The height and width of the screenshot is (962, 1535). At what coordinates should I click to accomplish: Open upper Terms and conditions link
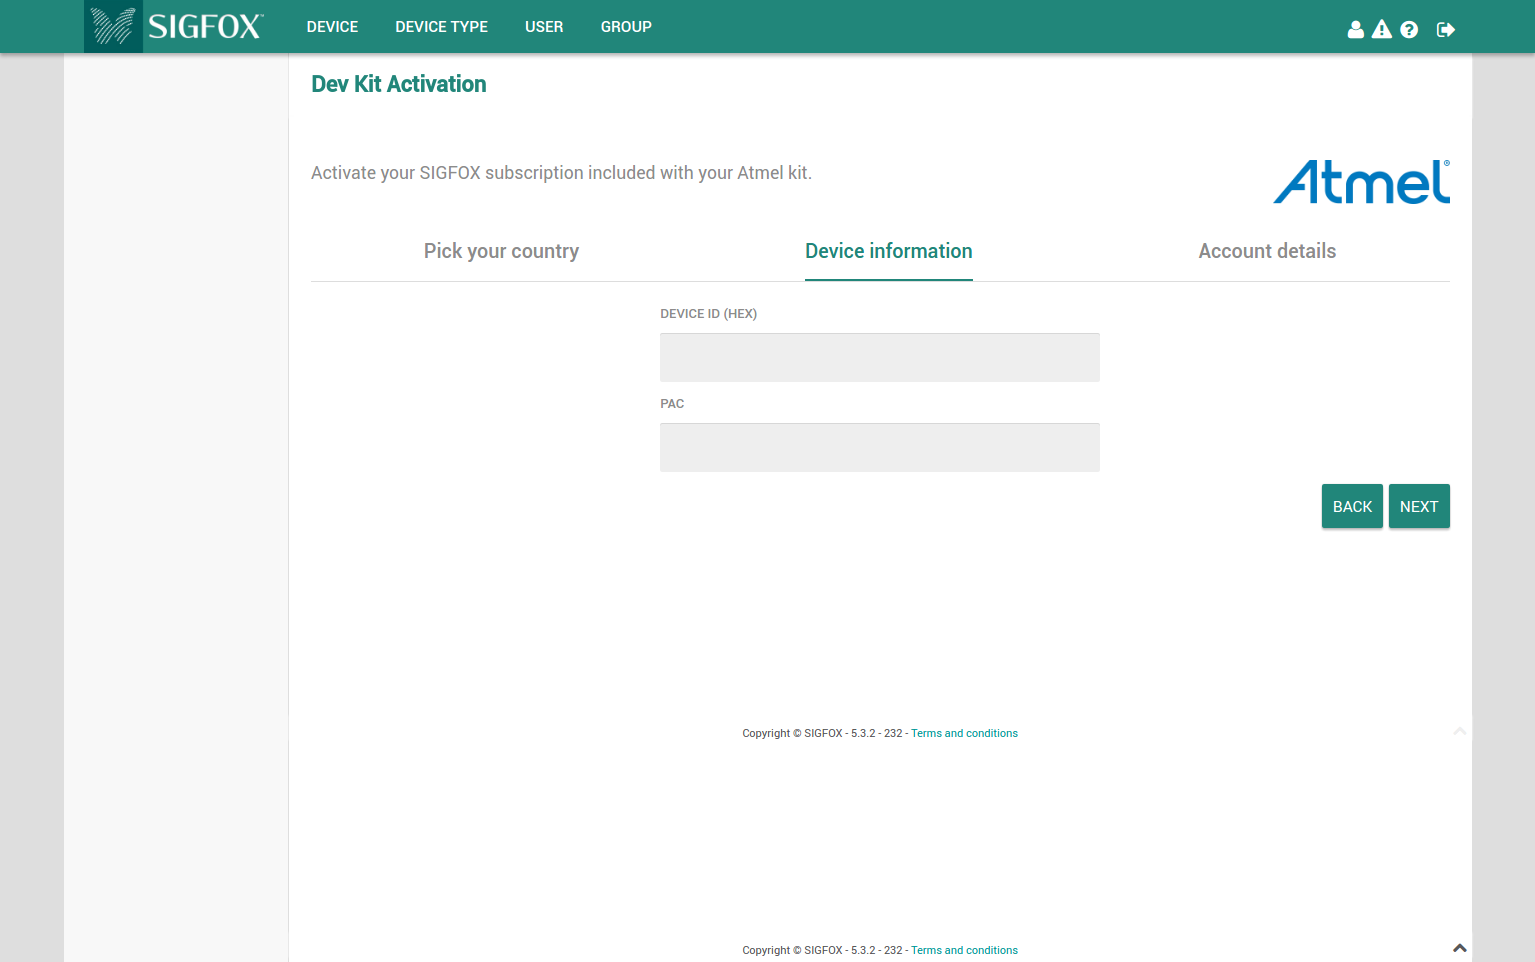(x=964, y=733)
